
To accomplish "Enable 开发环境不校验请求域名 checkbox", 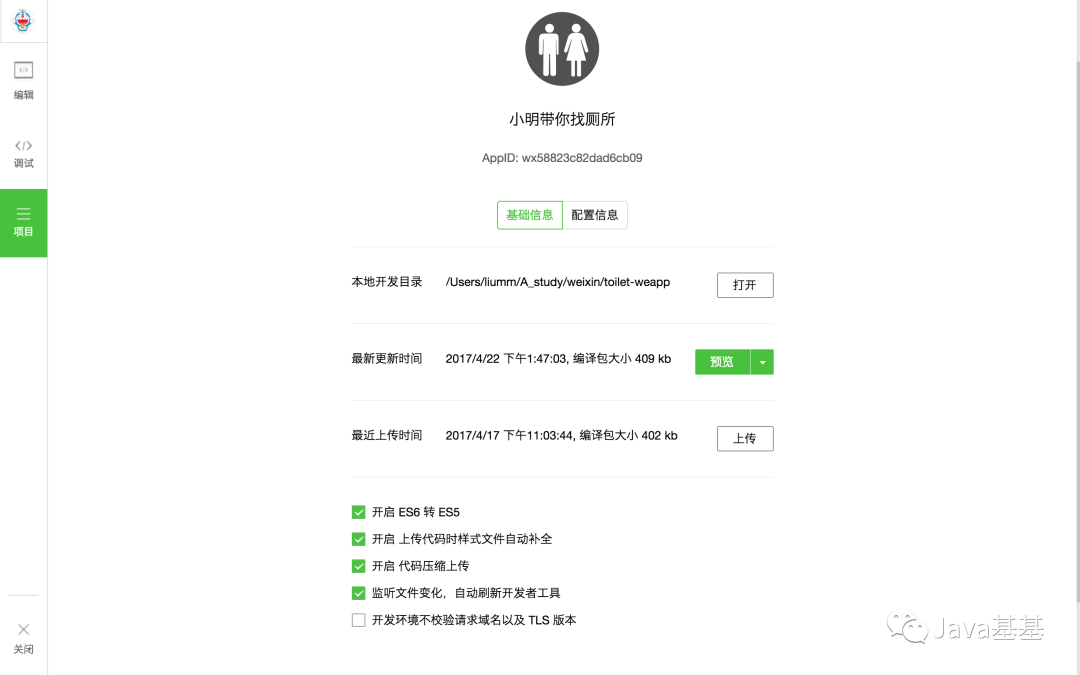I will [x=358, y=620].
